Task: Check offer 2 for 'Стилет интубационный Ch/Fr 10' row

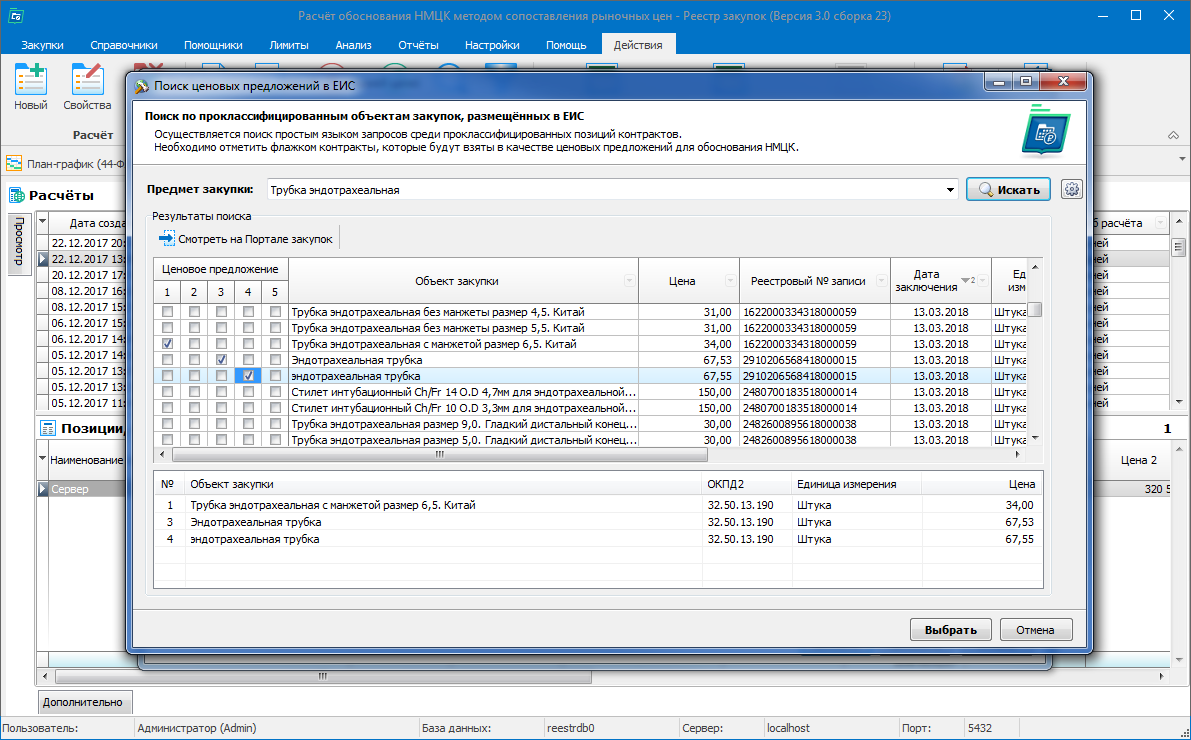Action: pos(194,407)
